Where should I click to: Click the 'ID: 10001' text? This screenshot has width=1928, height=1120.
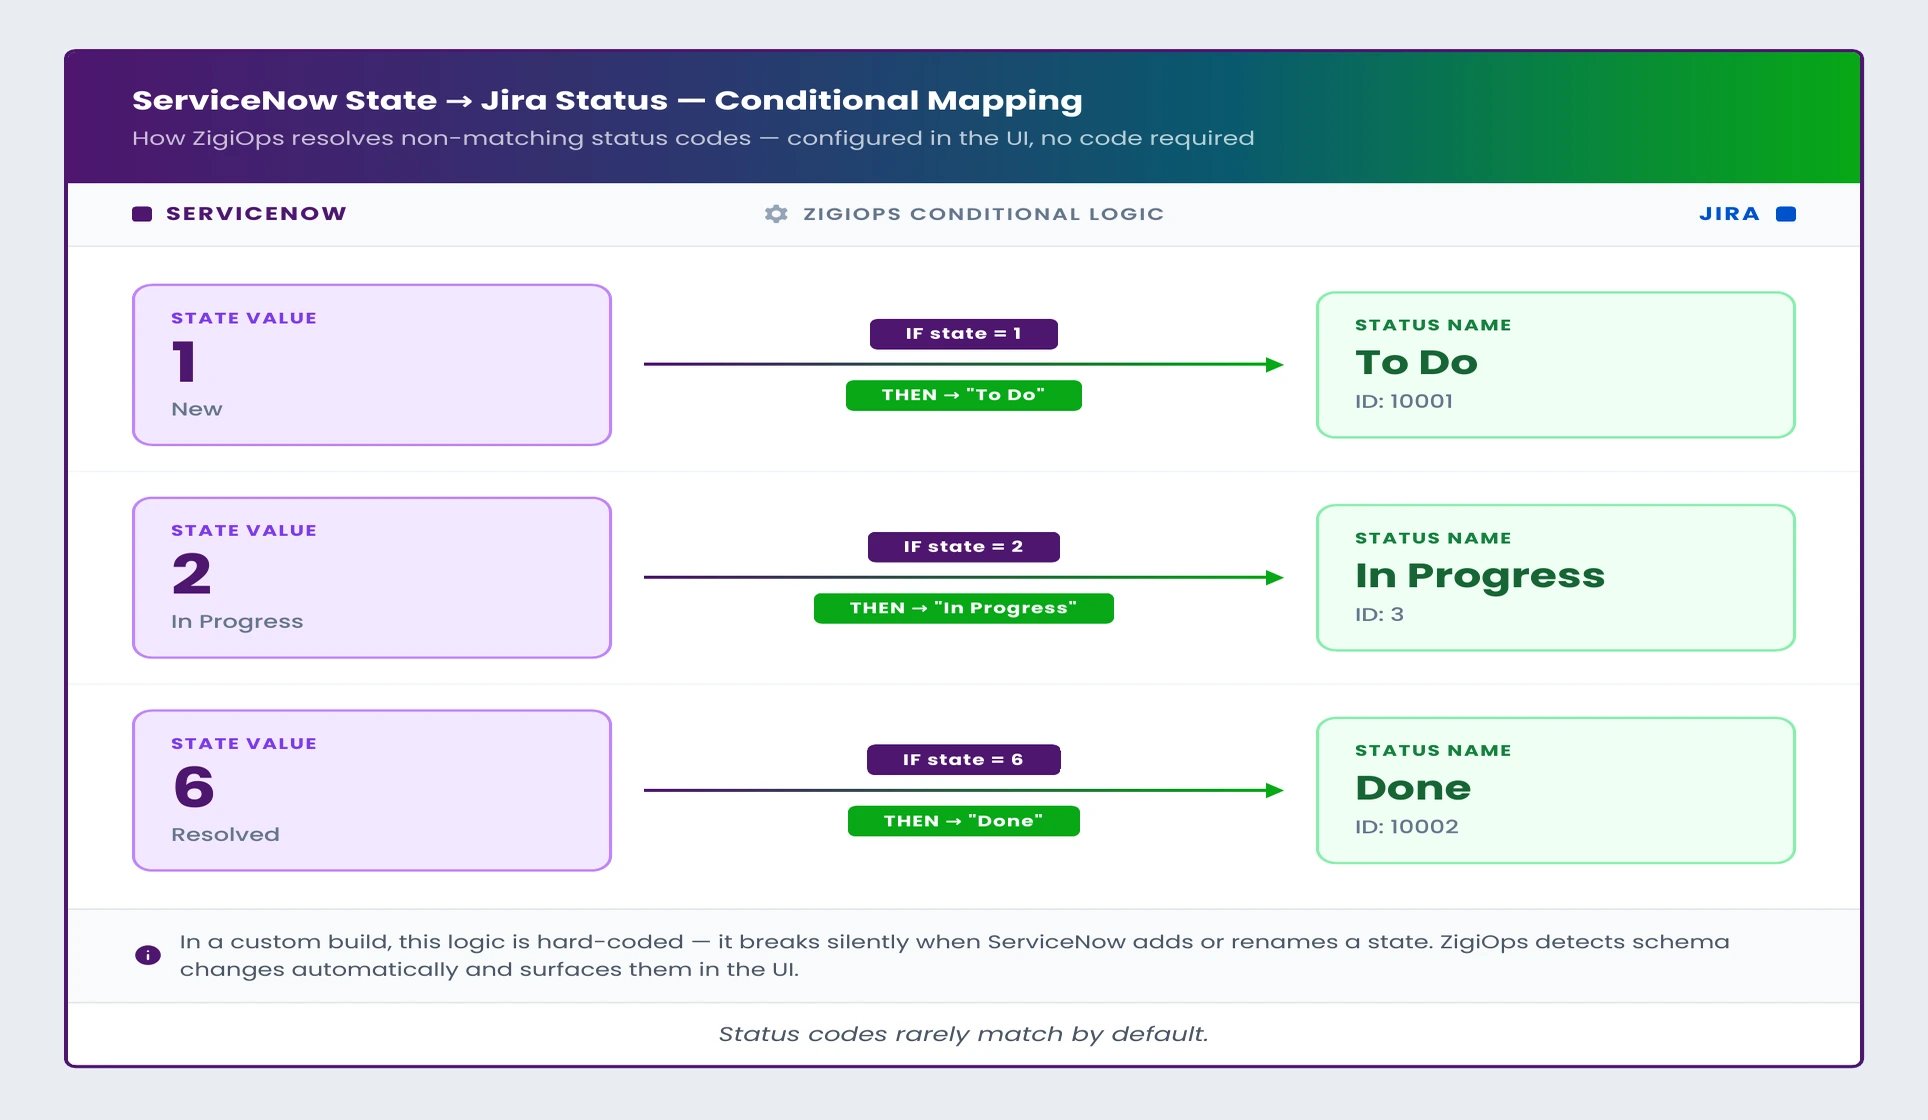point(1404,401)
